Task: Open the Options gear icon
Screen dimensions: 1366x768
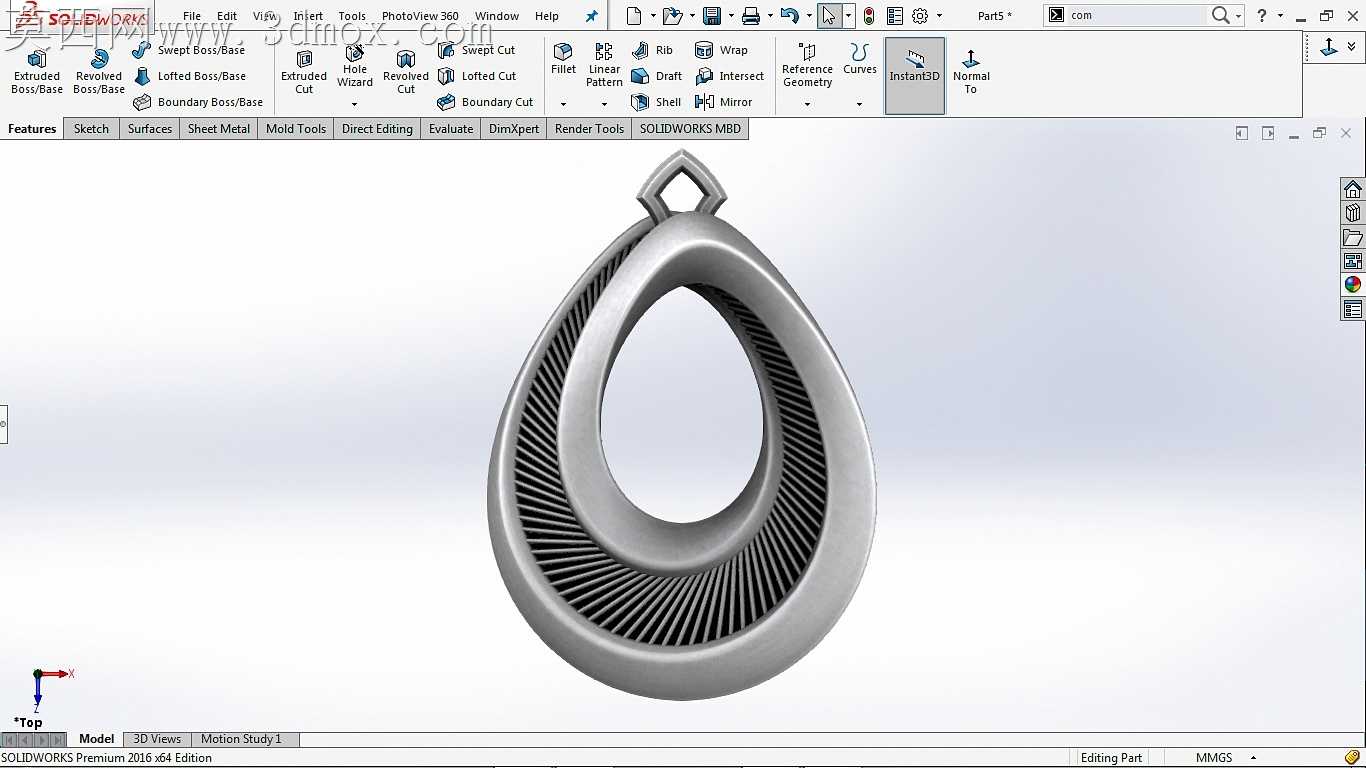Action: pyautogui.click(x=920, y=16)
